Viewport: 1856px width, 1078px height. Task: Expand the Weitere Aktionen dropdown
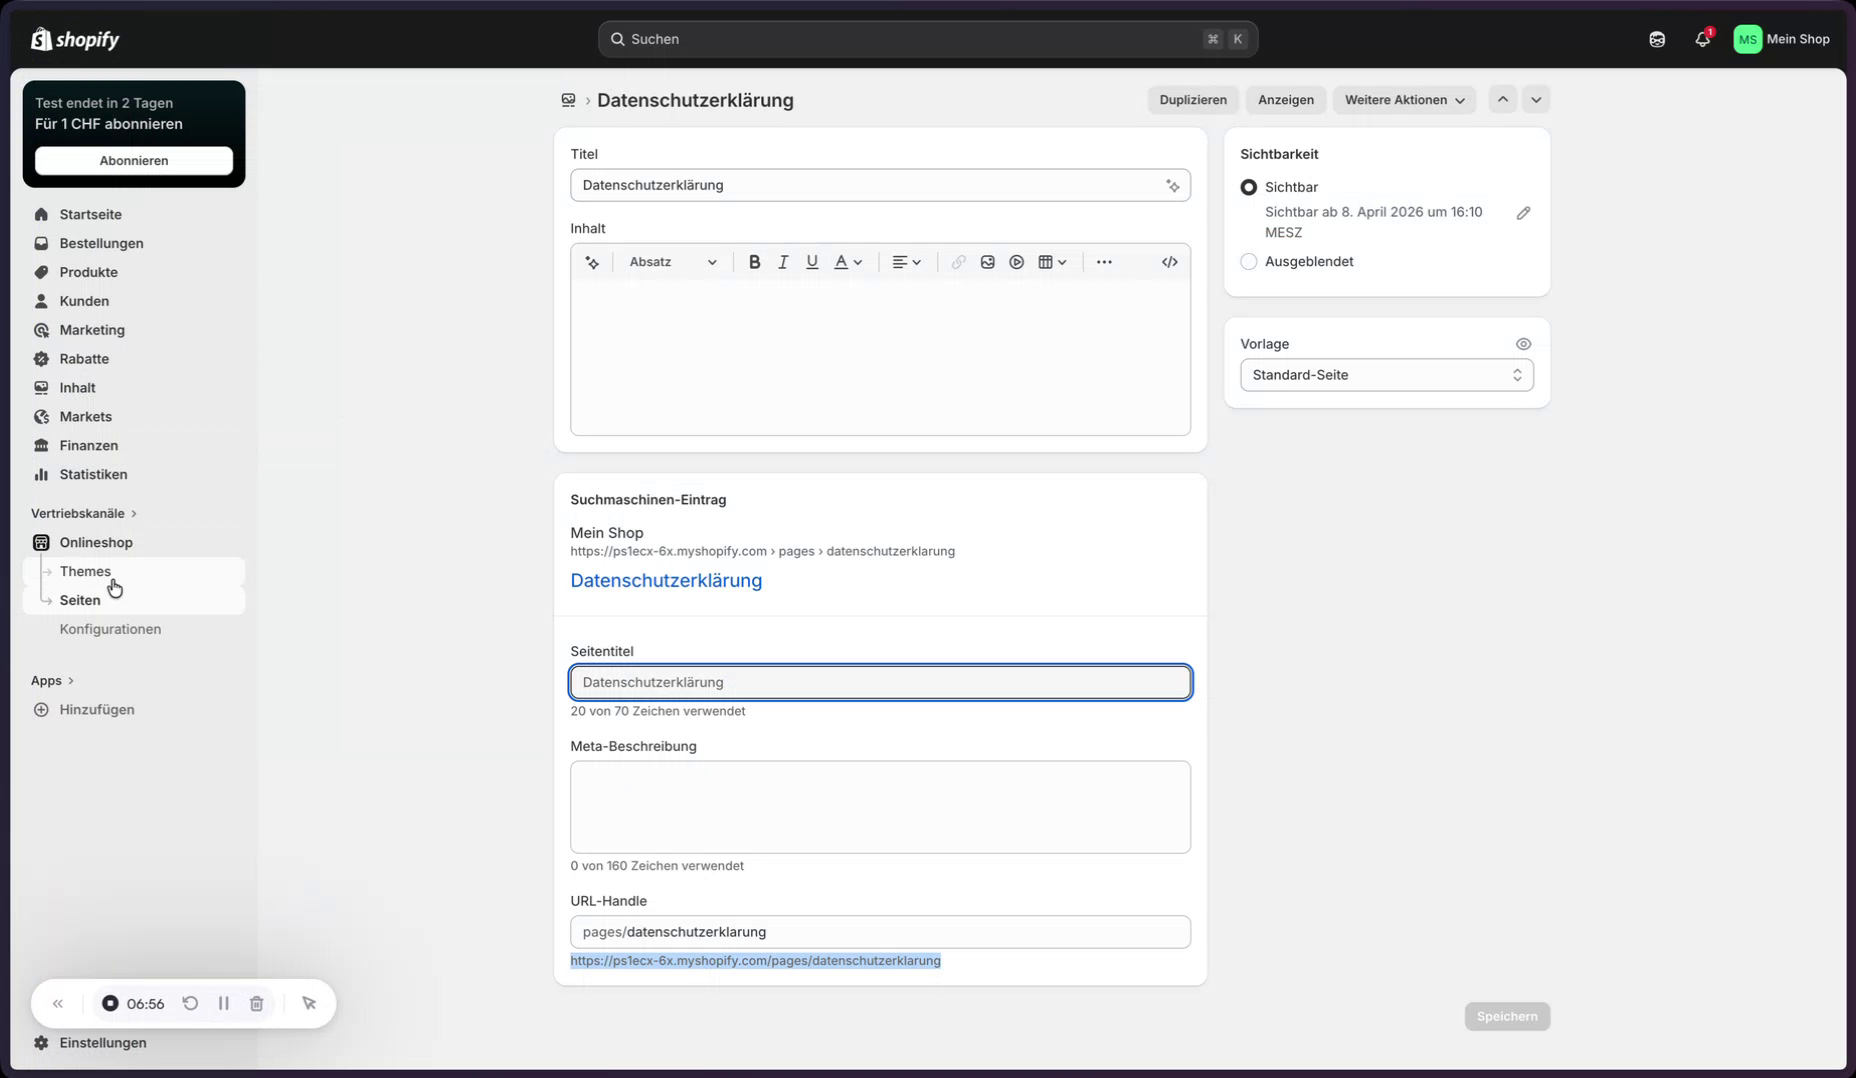[1404, 100]
